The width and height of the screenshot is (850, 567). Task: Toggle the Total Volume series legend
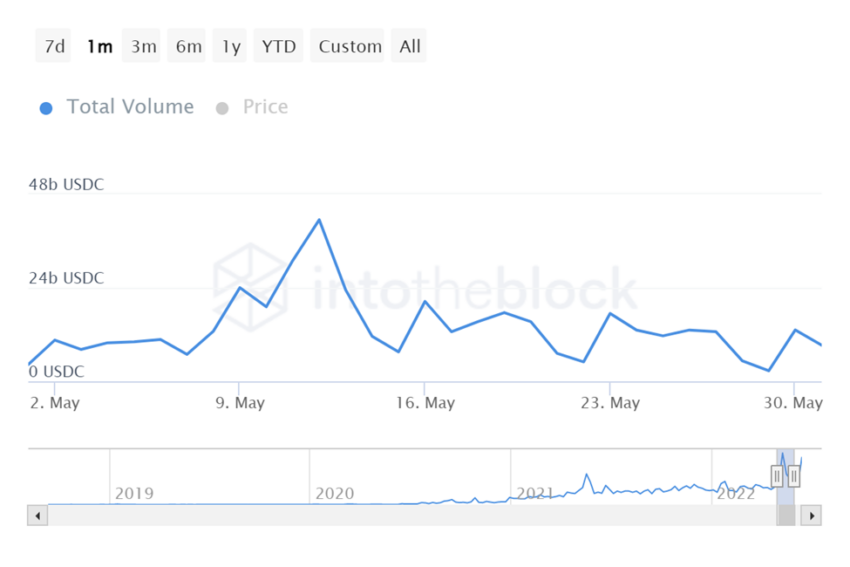click(130, 107)
